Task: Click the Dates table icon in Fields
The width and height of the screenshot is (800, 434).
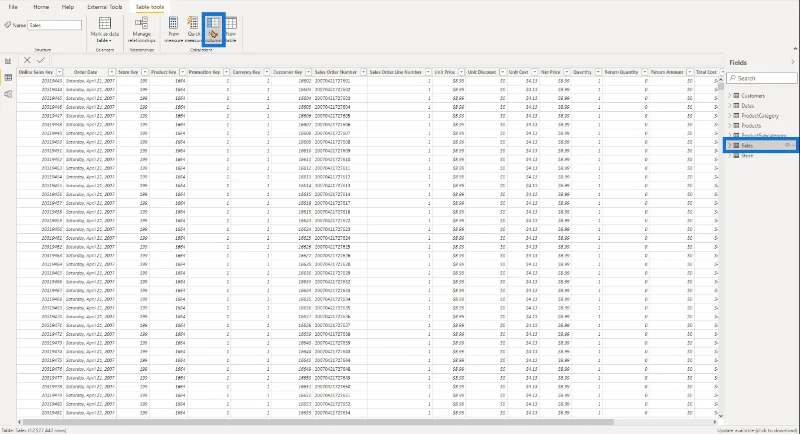Action: coord(736,106)
